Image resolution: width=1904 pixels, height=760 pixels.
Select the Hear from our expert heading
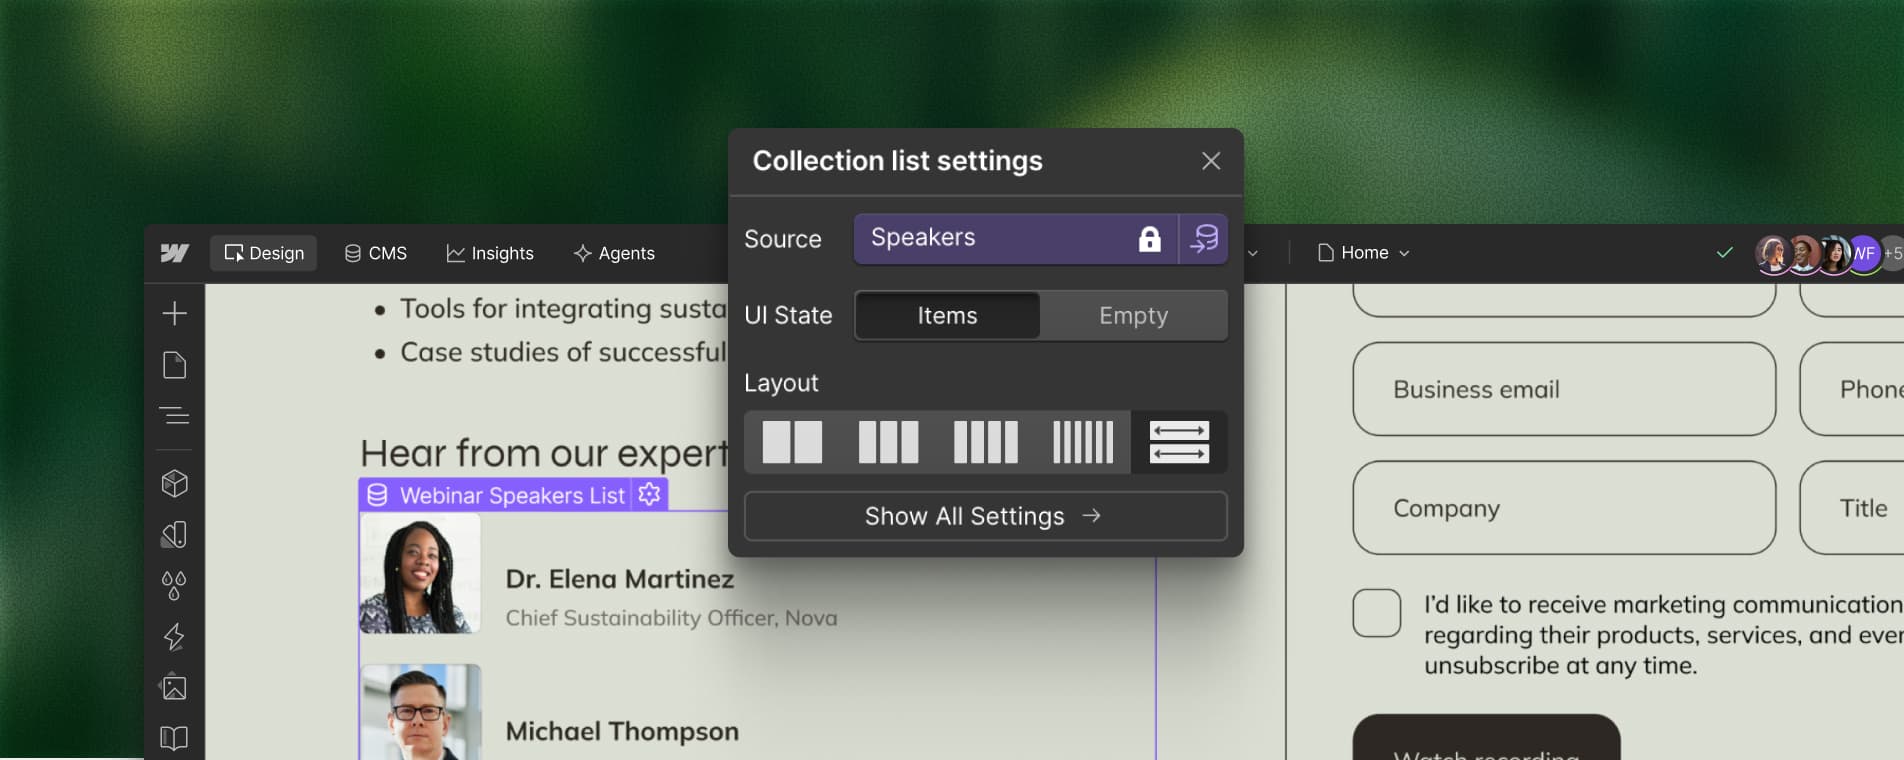(544, 453)
